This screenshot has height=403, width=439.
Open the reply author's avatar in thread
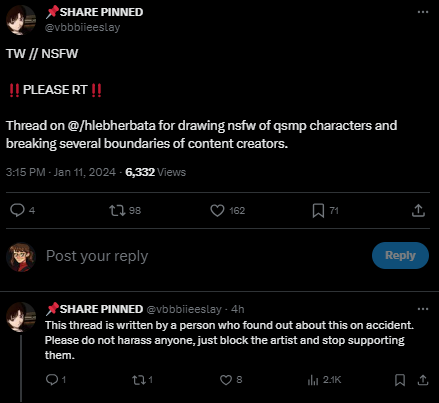21,317
